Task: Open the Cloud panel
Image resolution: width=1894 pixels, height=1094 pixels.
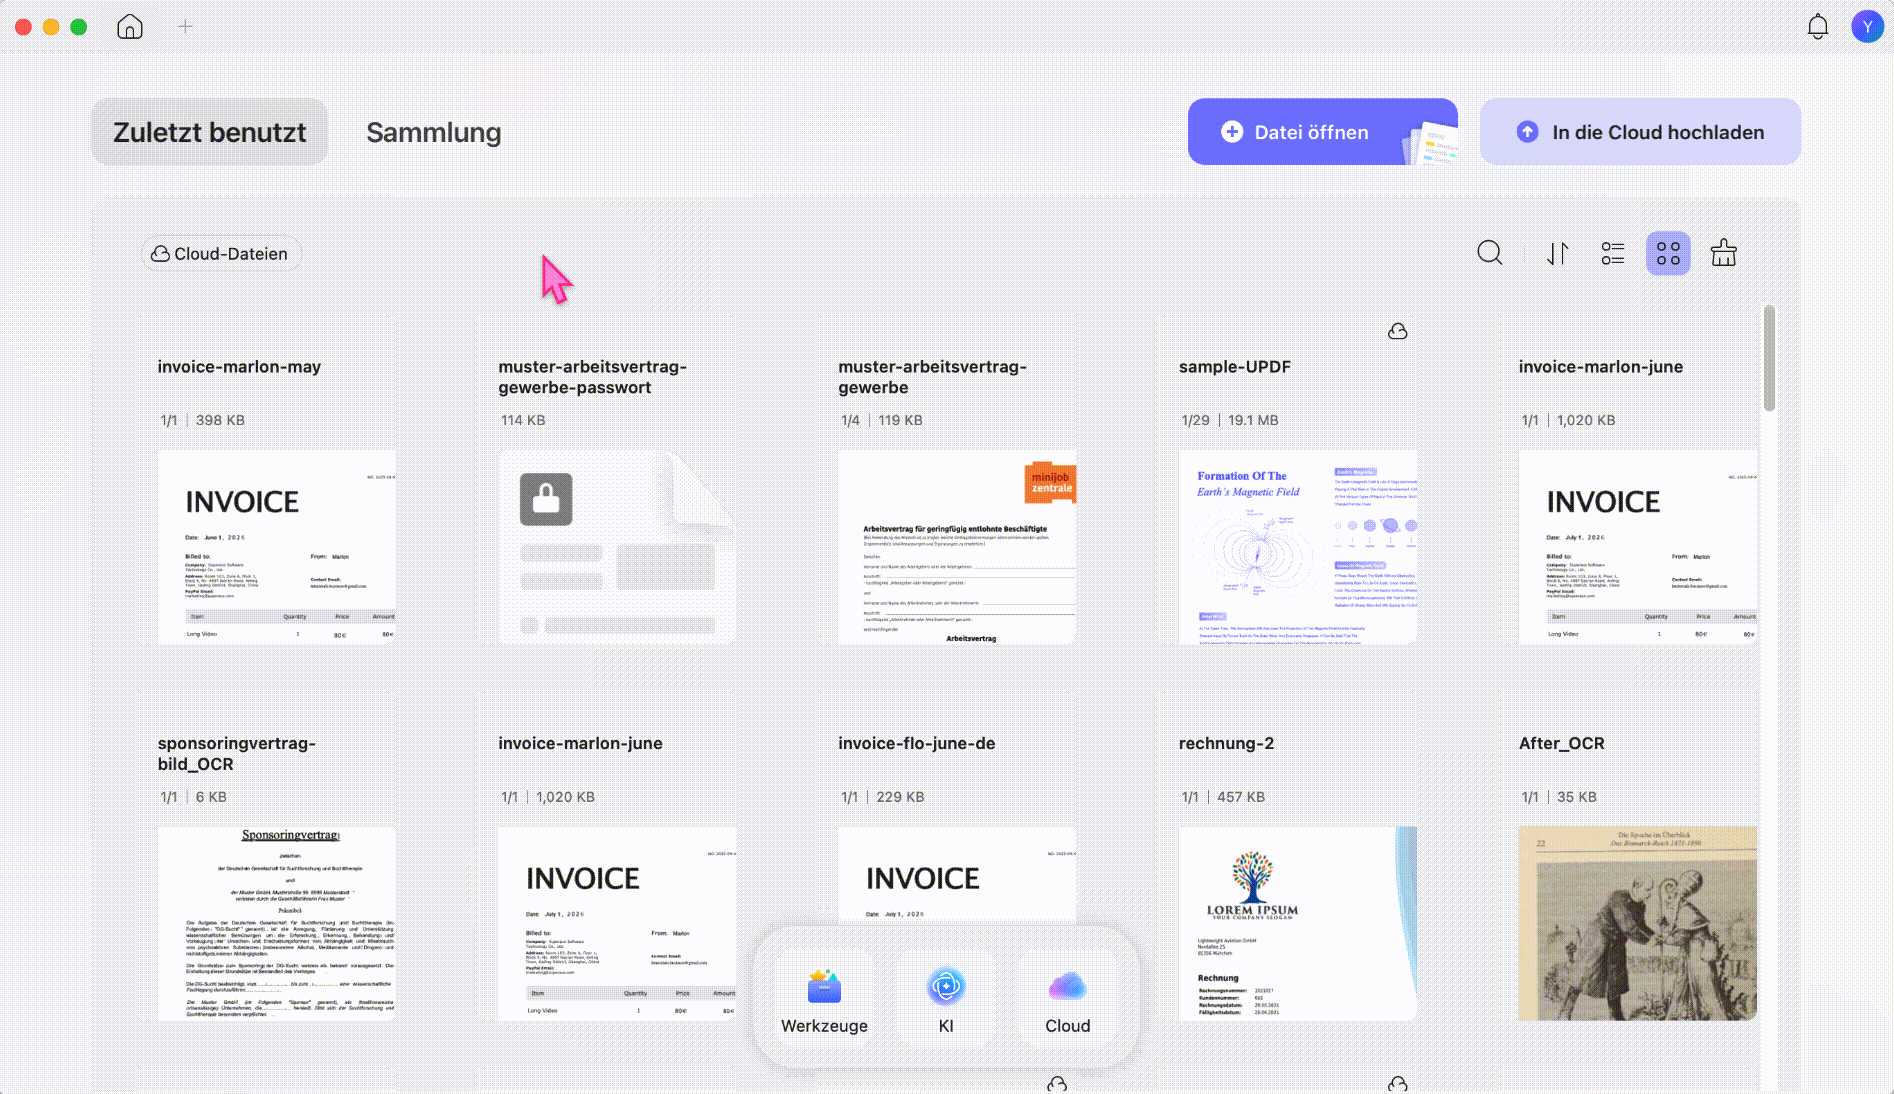Action: (1068, 999)
